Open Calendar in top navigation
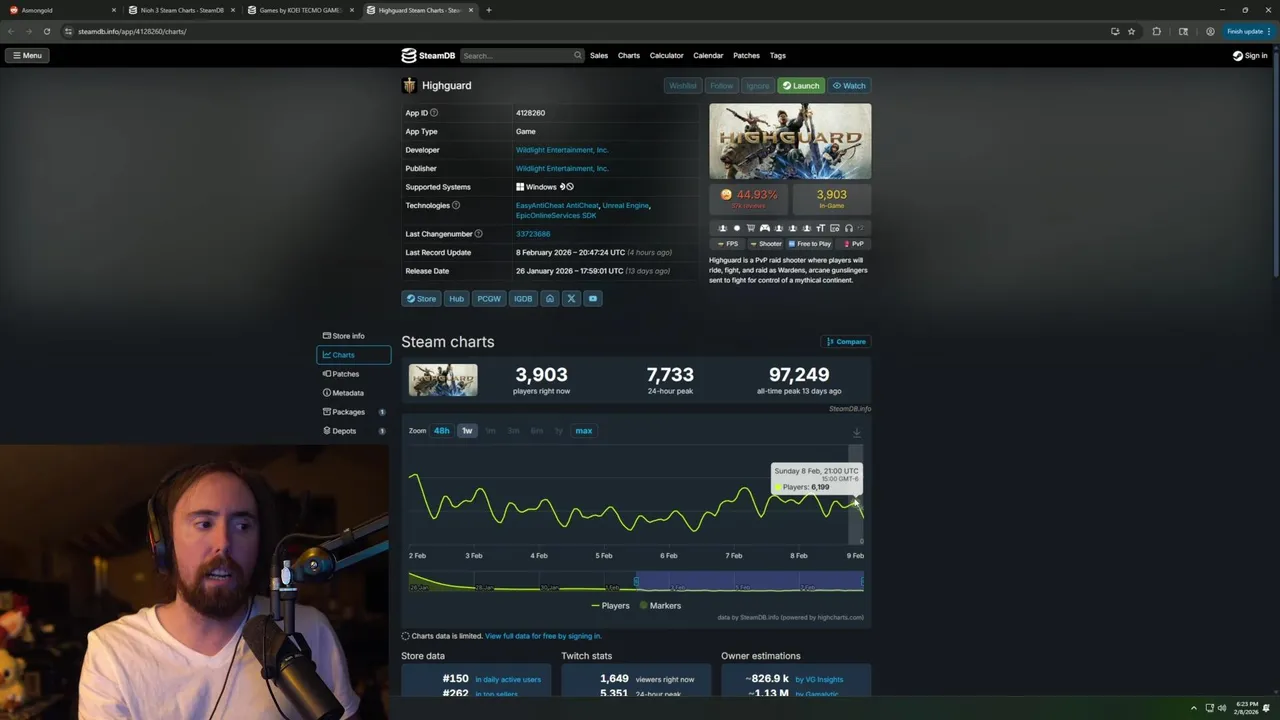Viewport: 1280px width, 720px height. [x=708, y=56]
